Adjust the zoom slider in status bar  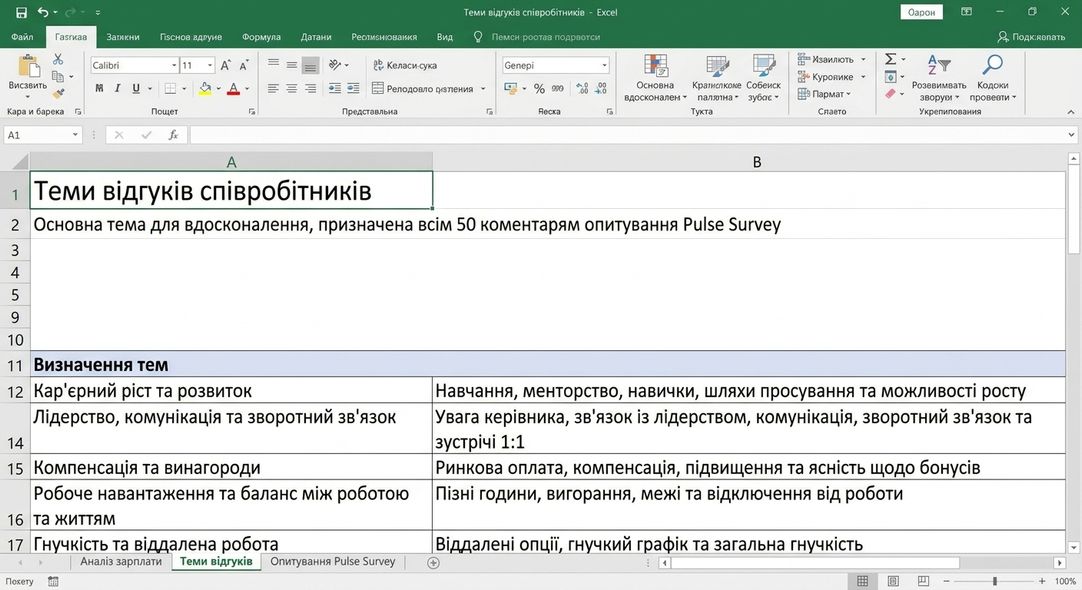[994, 581]
